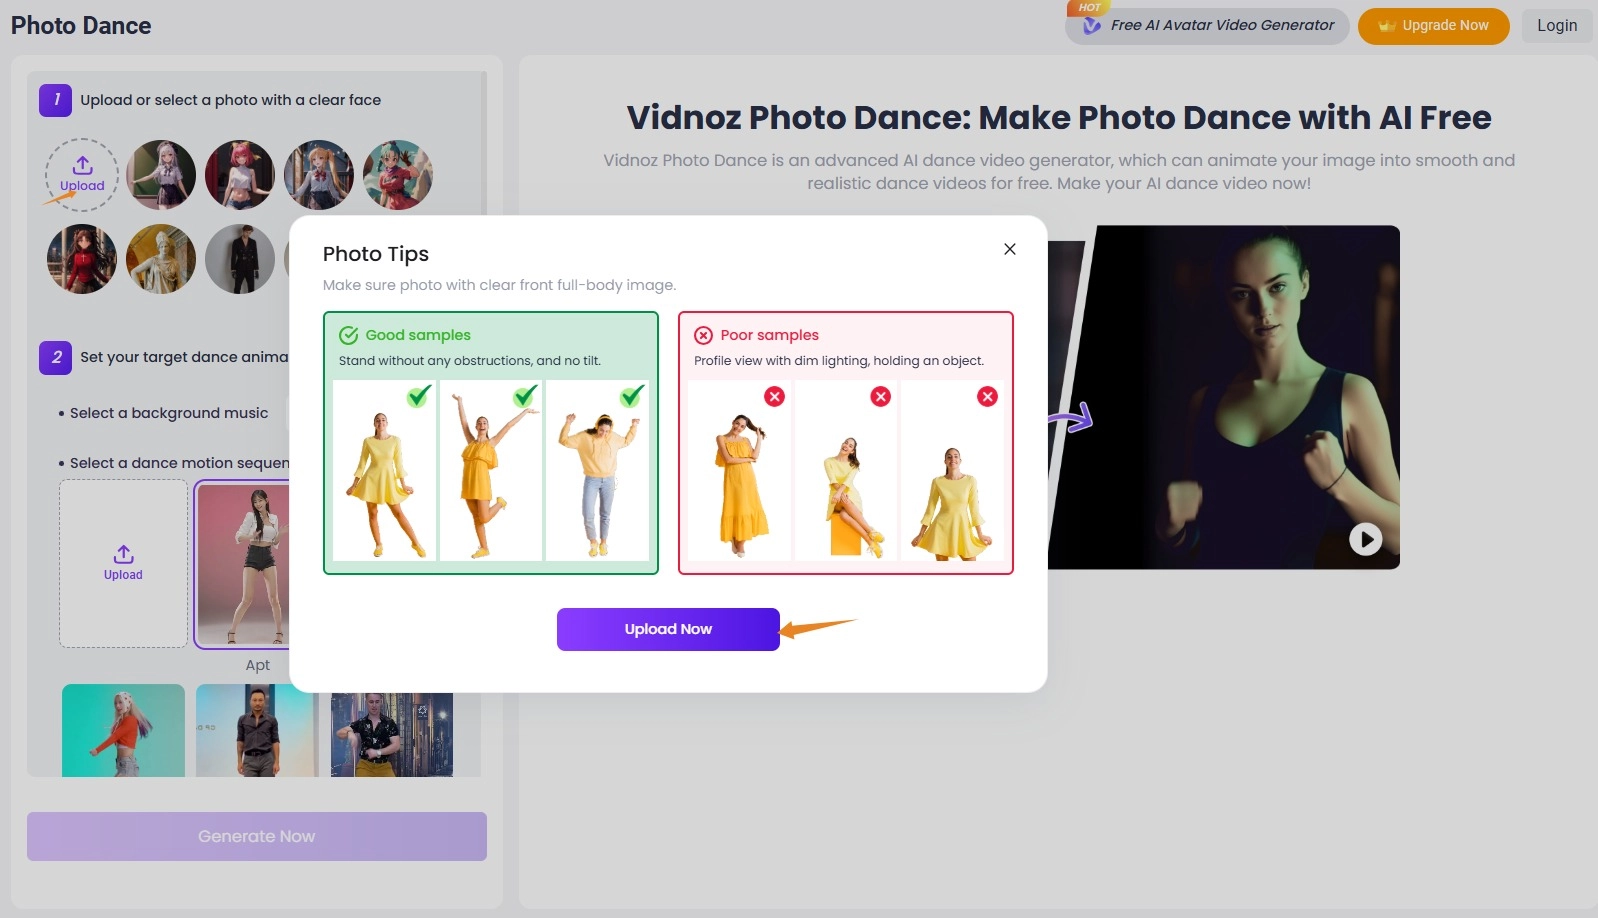This screenshot has height=918, width=1598.
Task: Click step 2 number badge
Action: coord(55,358)
